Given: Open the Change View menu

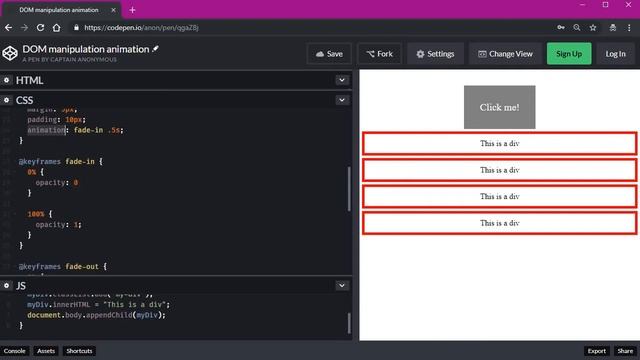Looking at the screenshot, I should point(505,53).
